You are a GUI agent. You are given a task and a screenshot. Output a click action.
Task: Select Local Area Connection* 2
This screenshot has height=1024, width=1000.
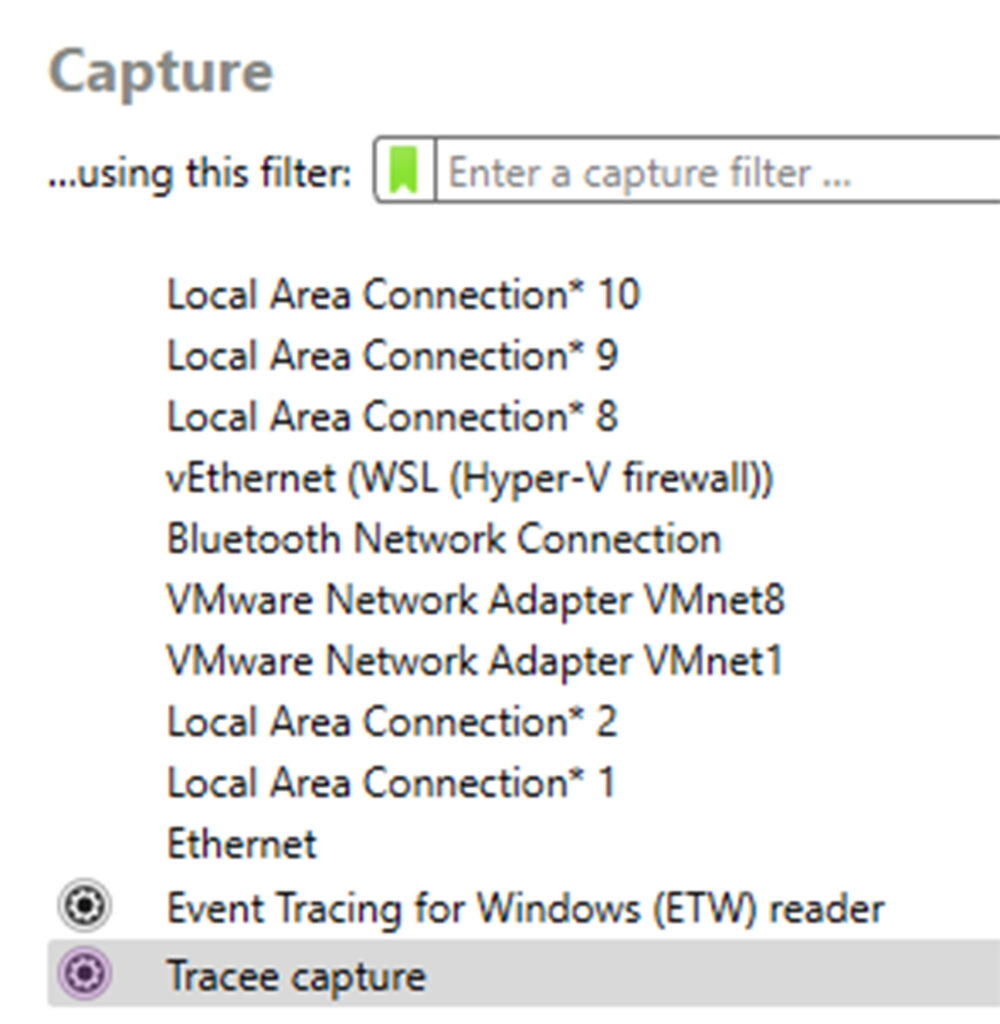pos(395,722)
